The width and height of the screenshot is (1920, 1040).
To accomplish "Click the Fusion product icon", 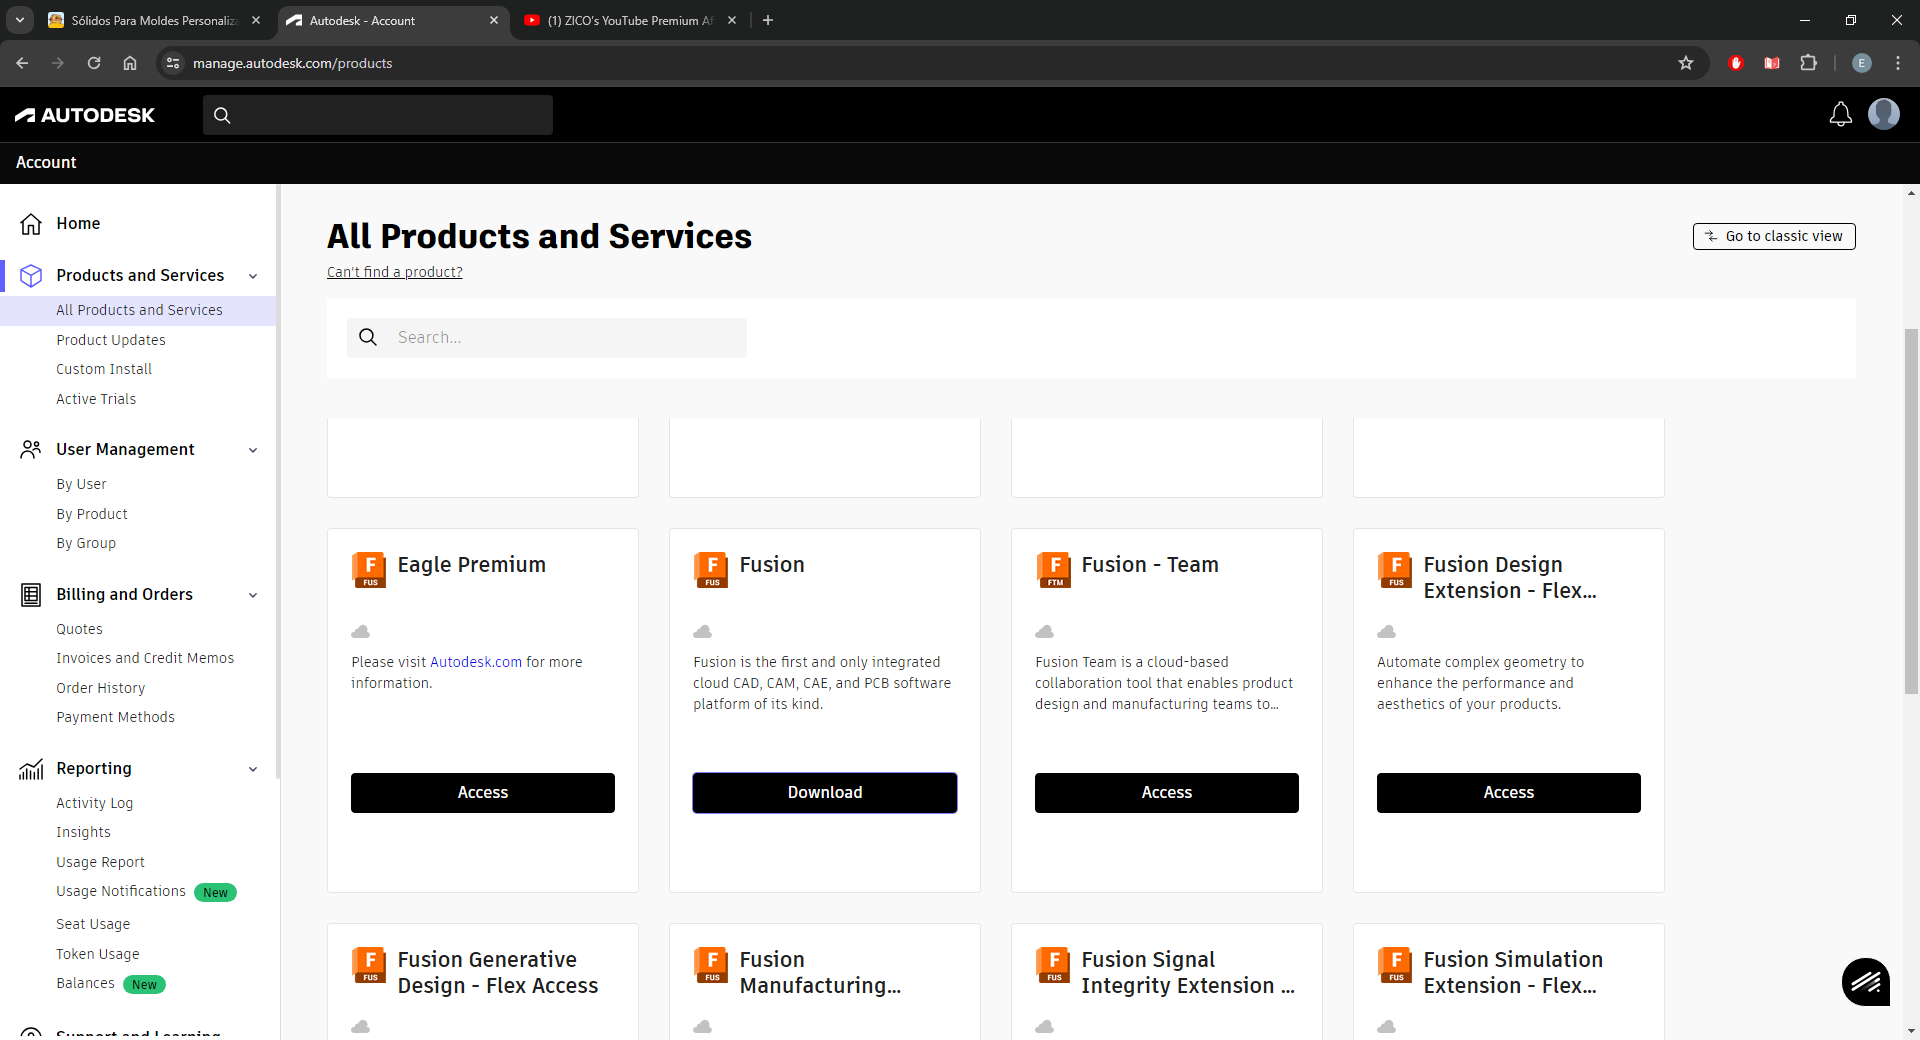I will point(711,569).
